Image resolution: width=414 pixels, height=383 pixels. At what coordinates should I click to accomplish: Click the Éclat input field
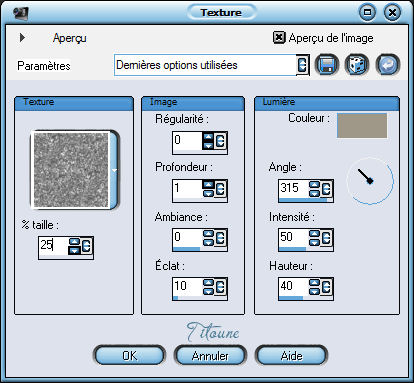[x=187, y=287]
